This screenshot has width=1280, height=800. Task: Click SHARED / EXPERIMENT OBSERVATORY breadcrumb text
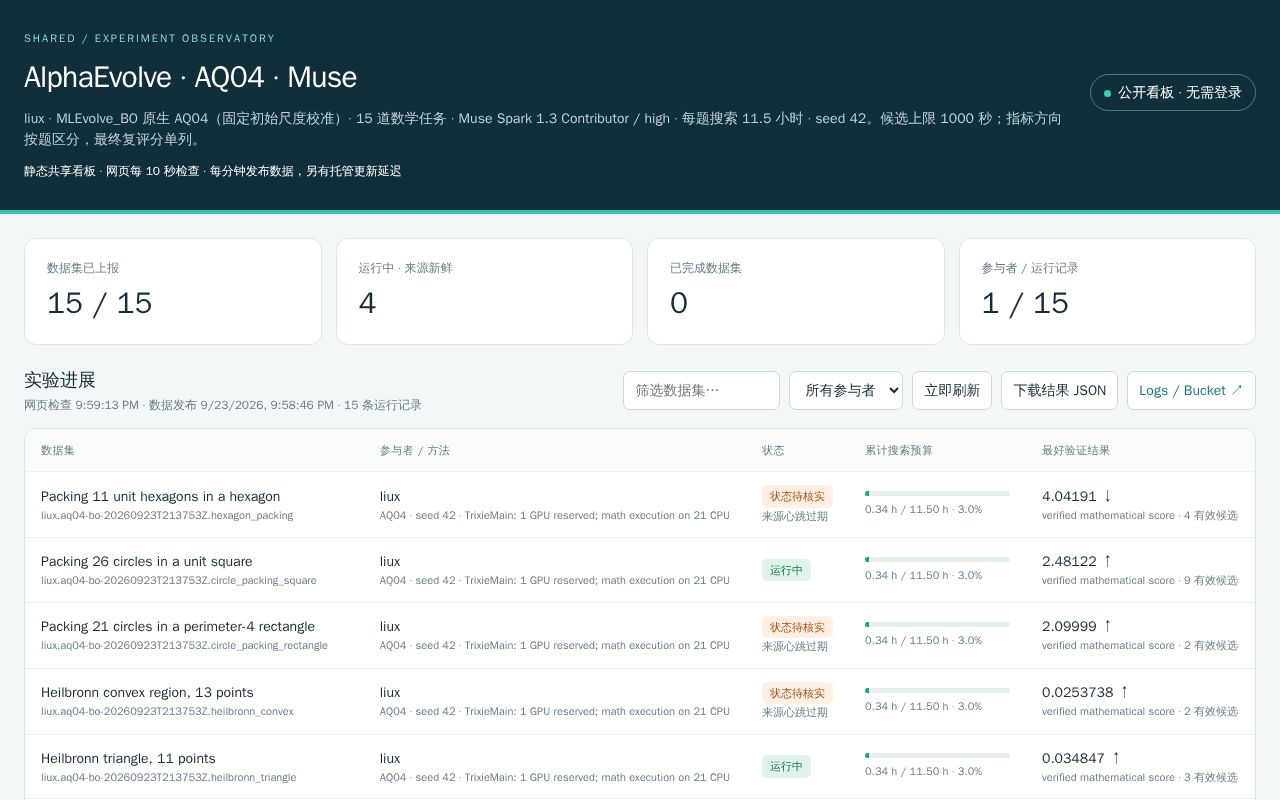click(150, 38)
